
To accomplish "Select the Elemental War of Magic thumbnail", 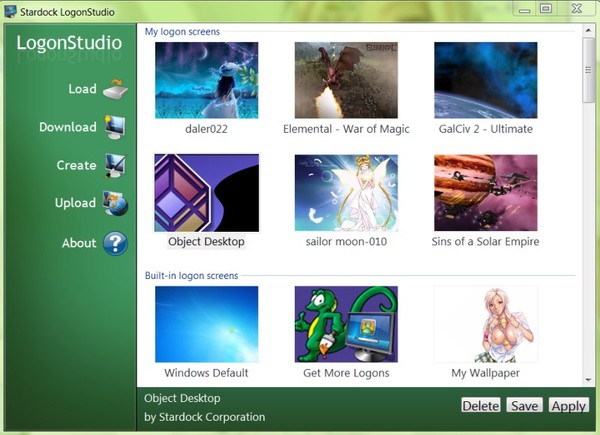I will tap(346, 80).
